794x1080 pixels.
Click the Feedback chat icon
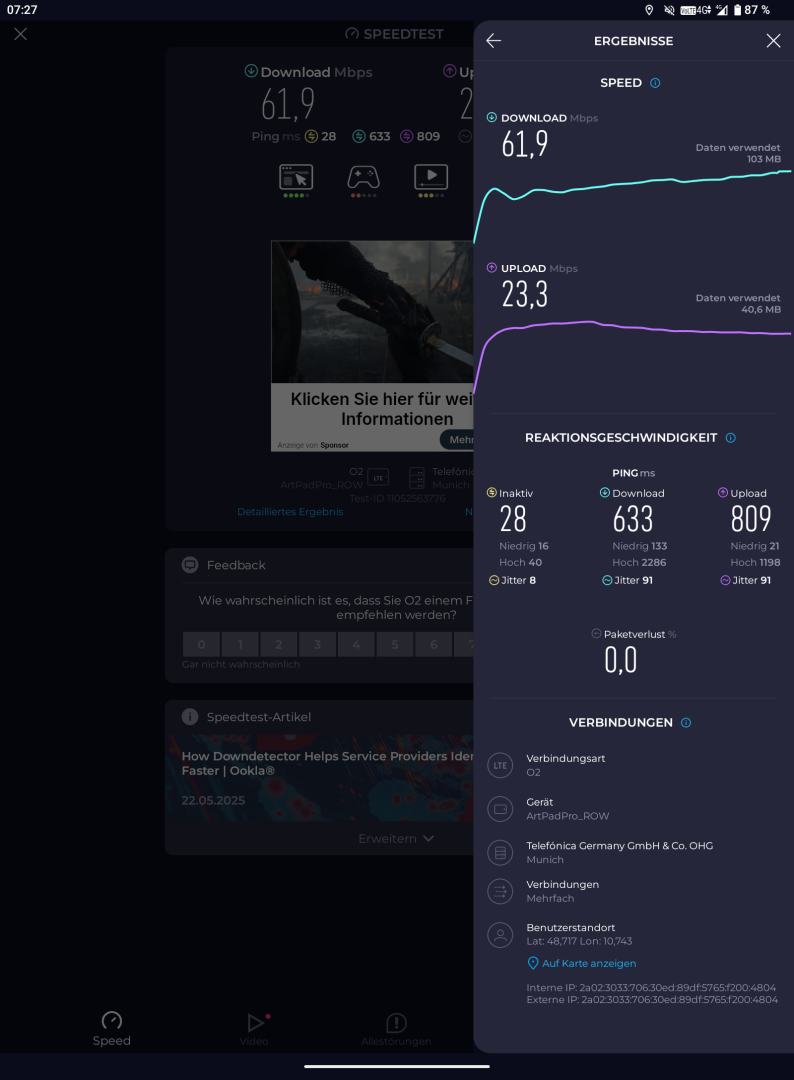(x=190, y=565)
